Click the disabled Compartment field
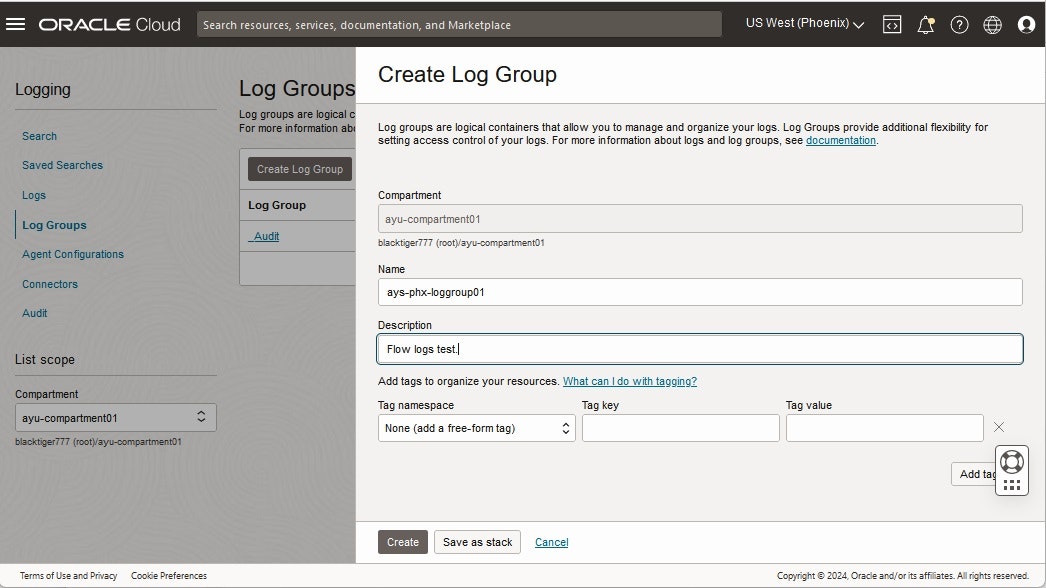The image size is (1046, 588). coord(700,219)
